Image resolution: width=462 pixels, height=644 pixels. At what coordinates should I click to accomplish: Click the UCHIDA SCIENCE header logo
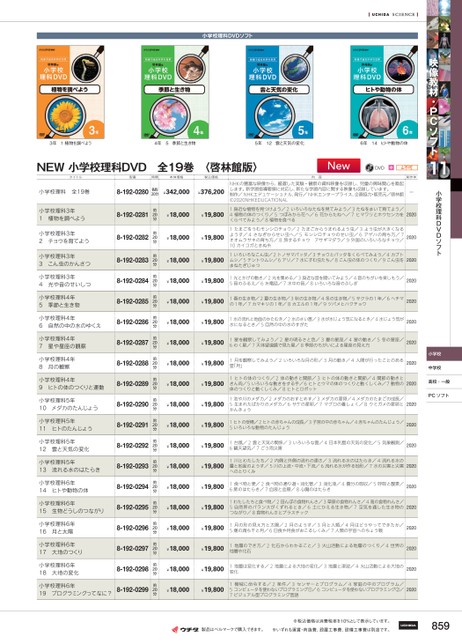pyautogui.click(x=393, y=14)
